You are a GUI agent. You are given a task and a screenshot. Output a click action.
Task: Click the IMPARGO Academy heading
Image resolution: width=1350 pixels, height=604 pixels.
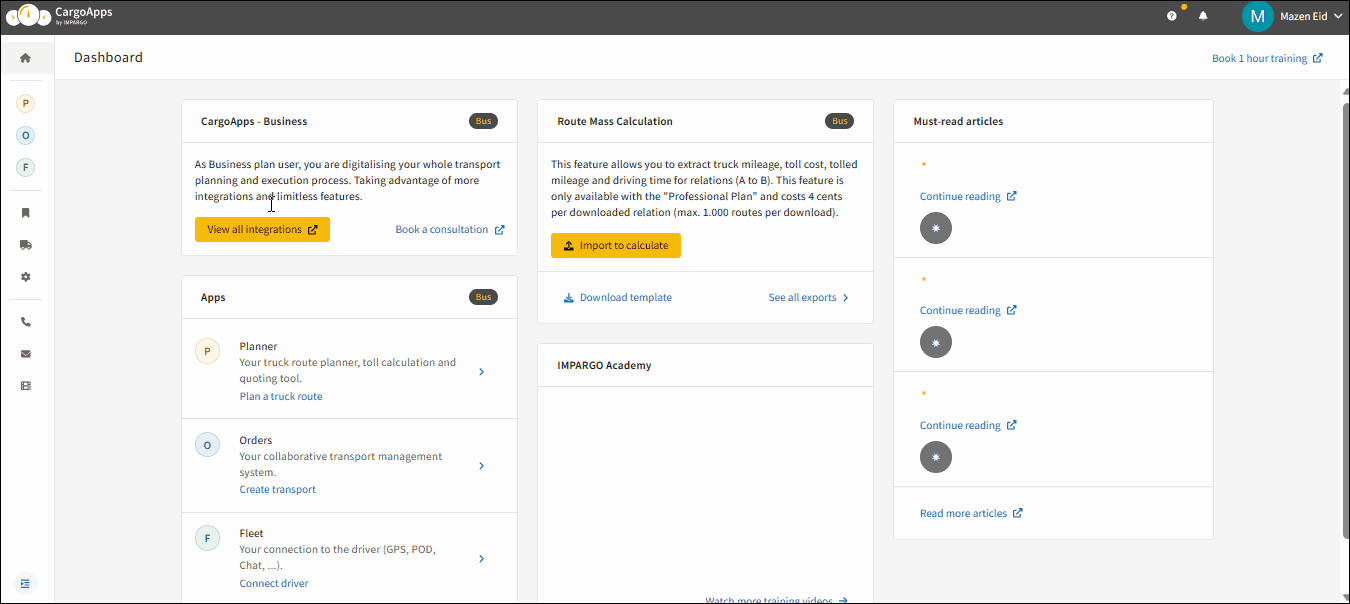(x=604, y=365)
